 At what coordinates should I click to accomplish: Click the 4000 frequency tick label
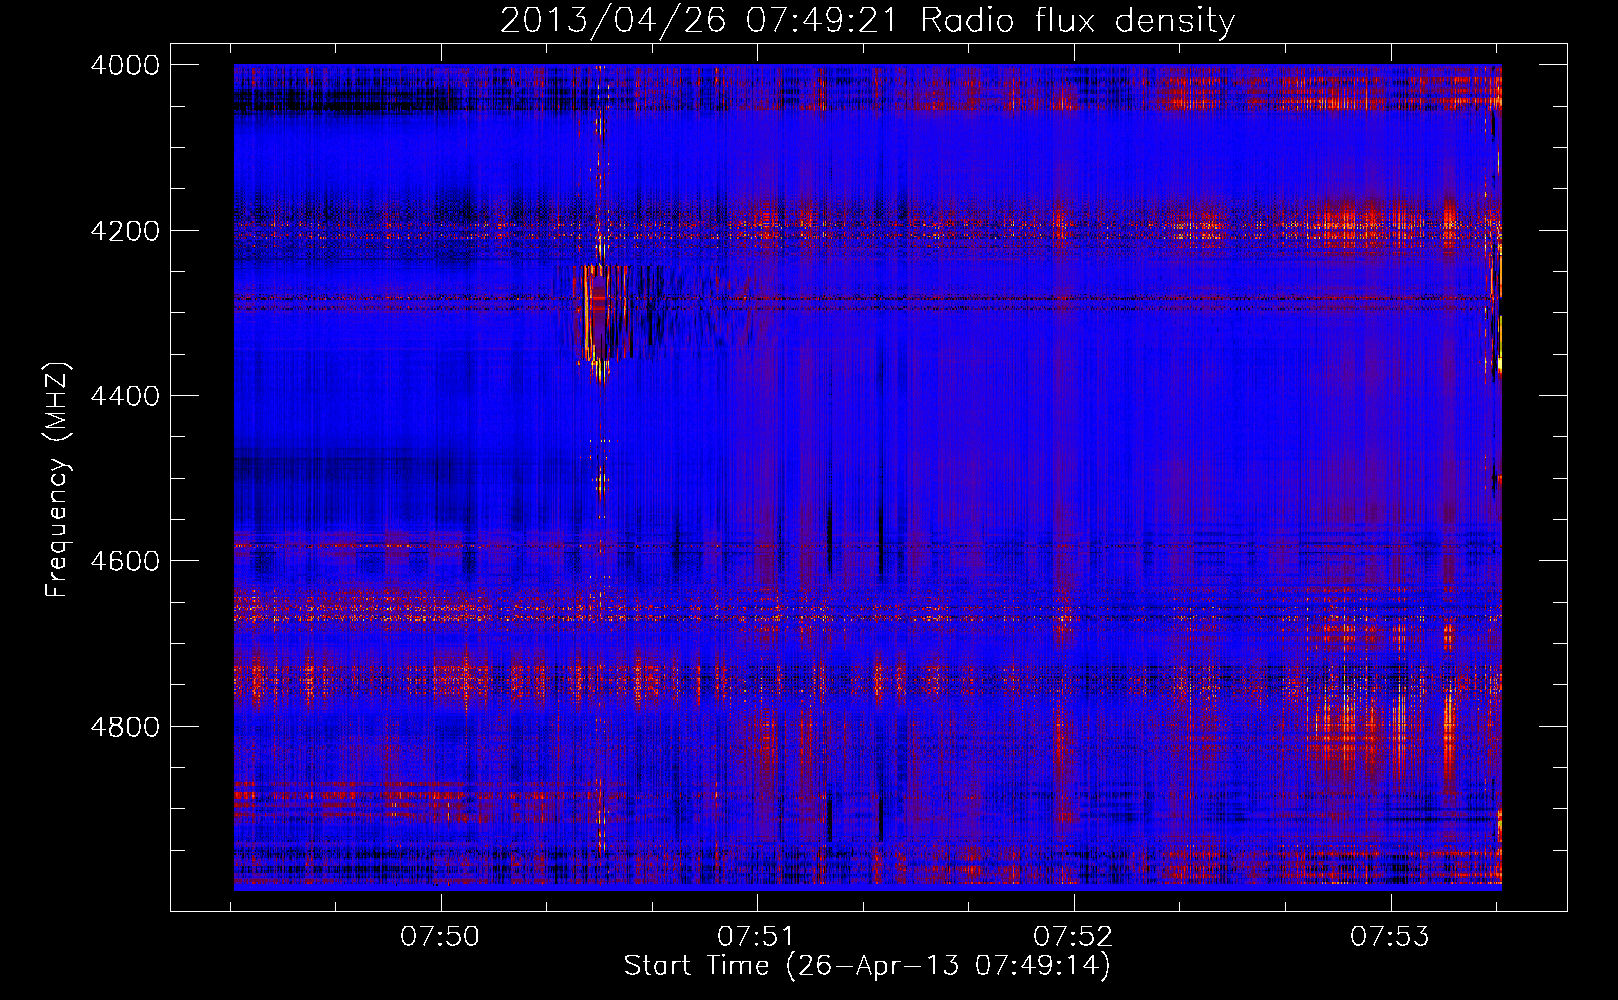pyautogui.click(x=125, y=65)
